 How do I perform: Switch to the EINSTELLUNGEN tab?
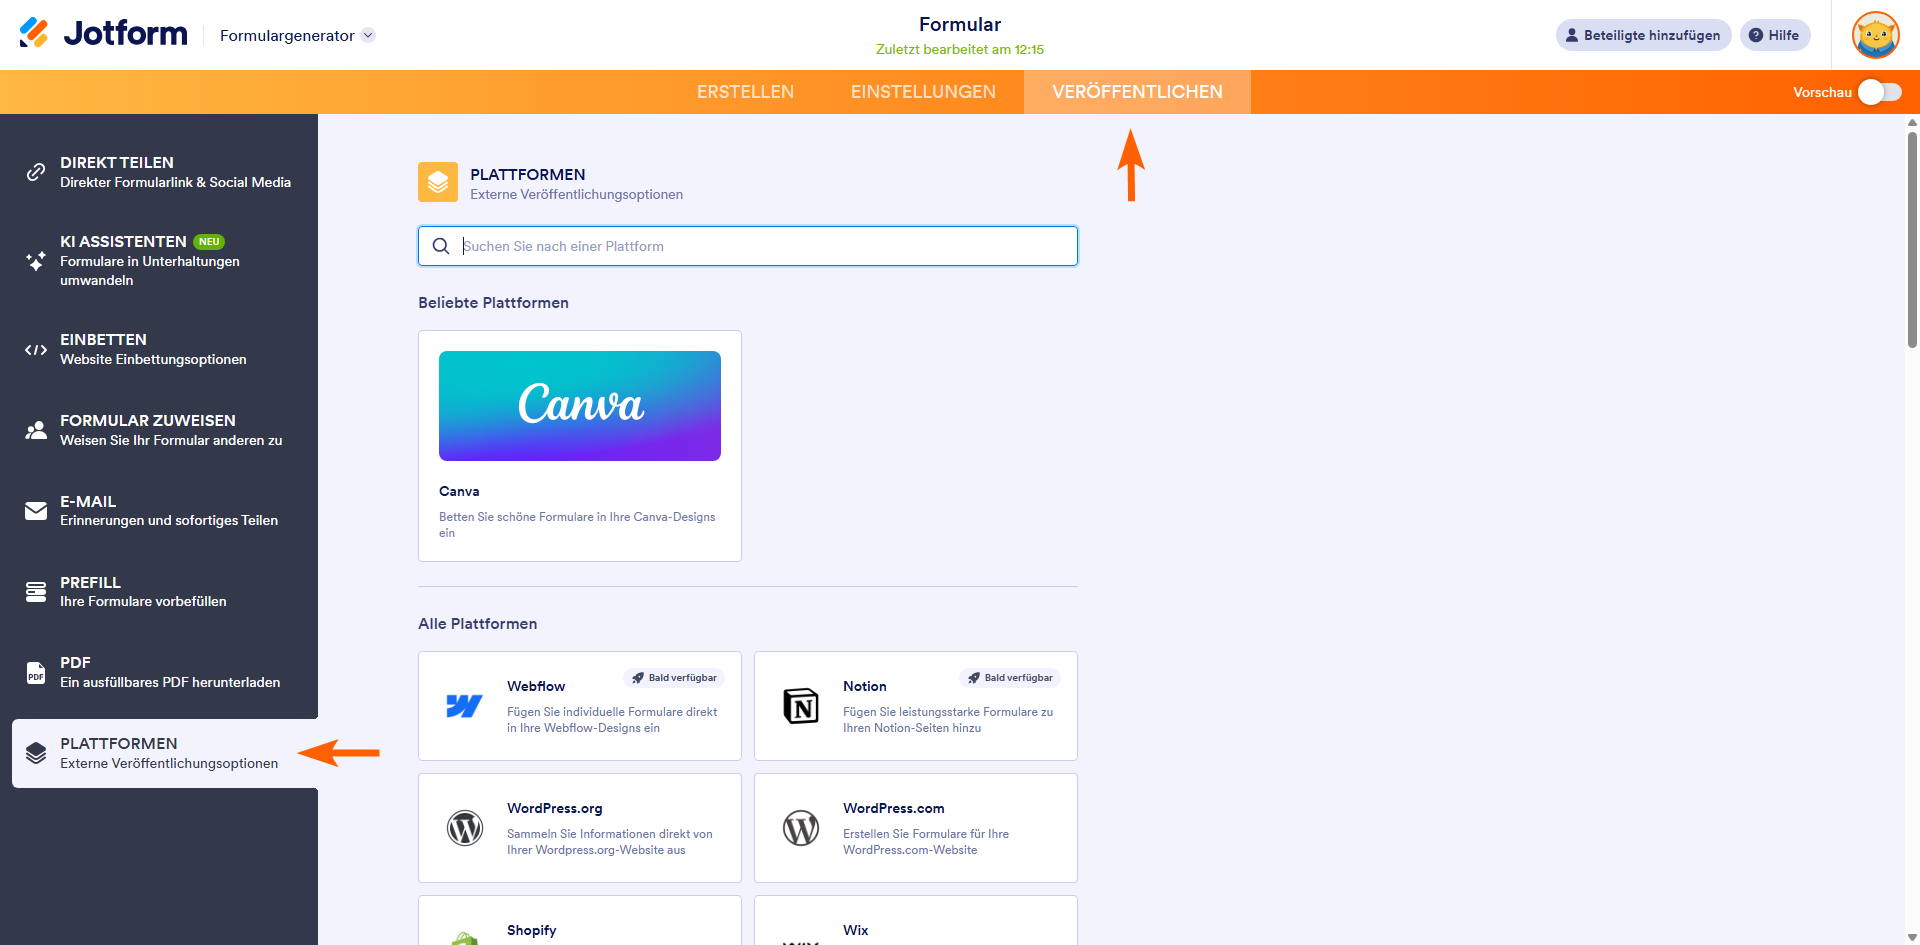[923, 92]
